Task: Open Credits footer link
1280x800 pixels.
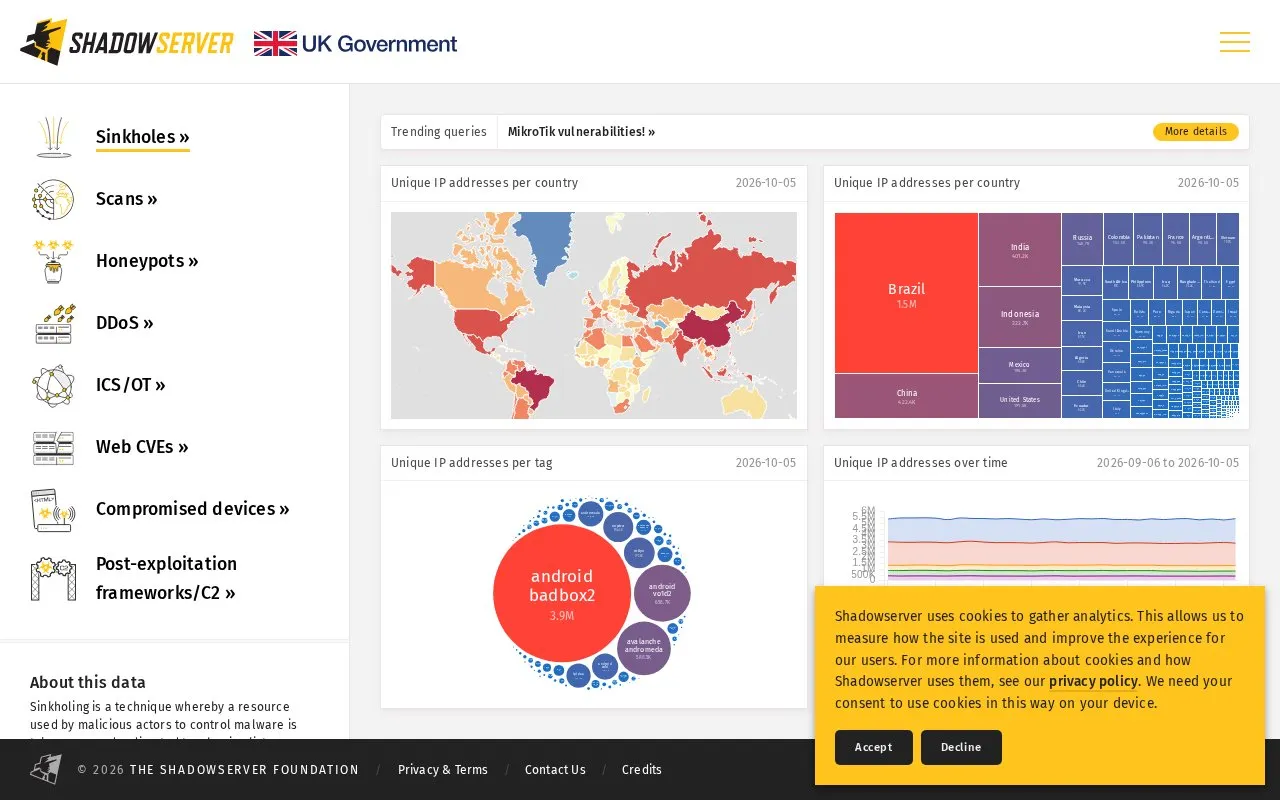Action: (642, 770)
